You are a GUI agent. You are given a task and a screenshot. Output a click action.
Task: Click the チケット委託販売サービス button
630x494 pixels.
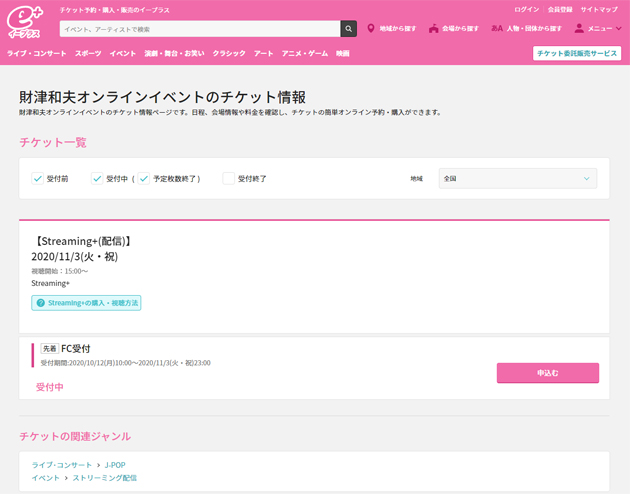[x=577, y=53]
